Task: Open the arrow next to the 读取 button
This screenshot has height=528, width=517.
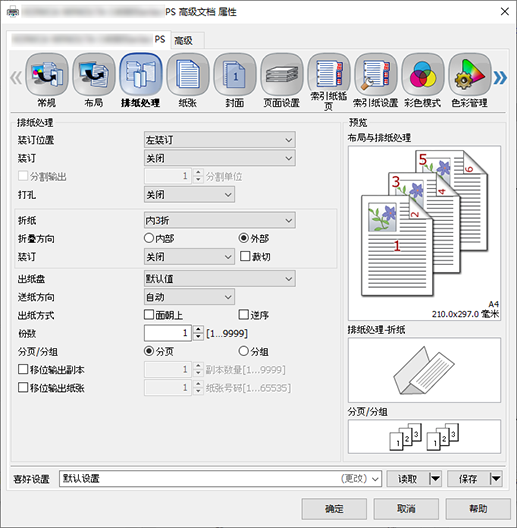Action: pyautogui.click(x=436, y=478)
